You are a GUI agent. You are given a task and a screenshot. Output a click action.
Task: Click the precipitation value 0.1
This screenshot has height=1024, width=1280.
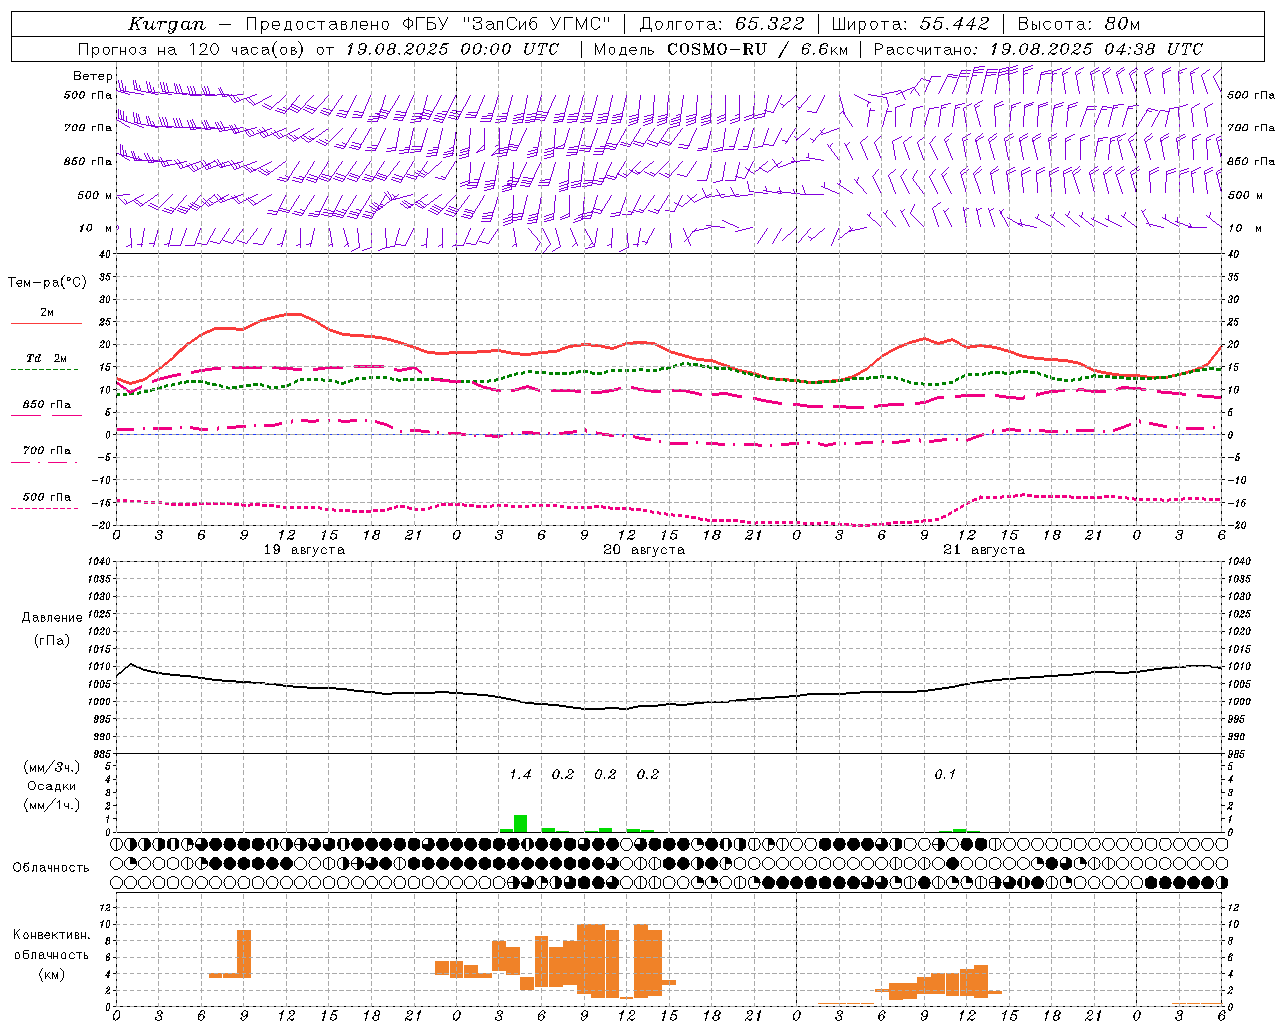(945, 775)
